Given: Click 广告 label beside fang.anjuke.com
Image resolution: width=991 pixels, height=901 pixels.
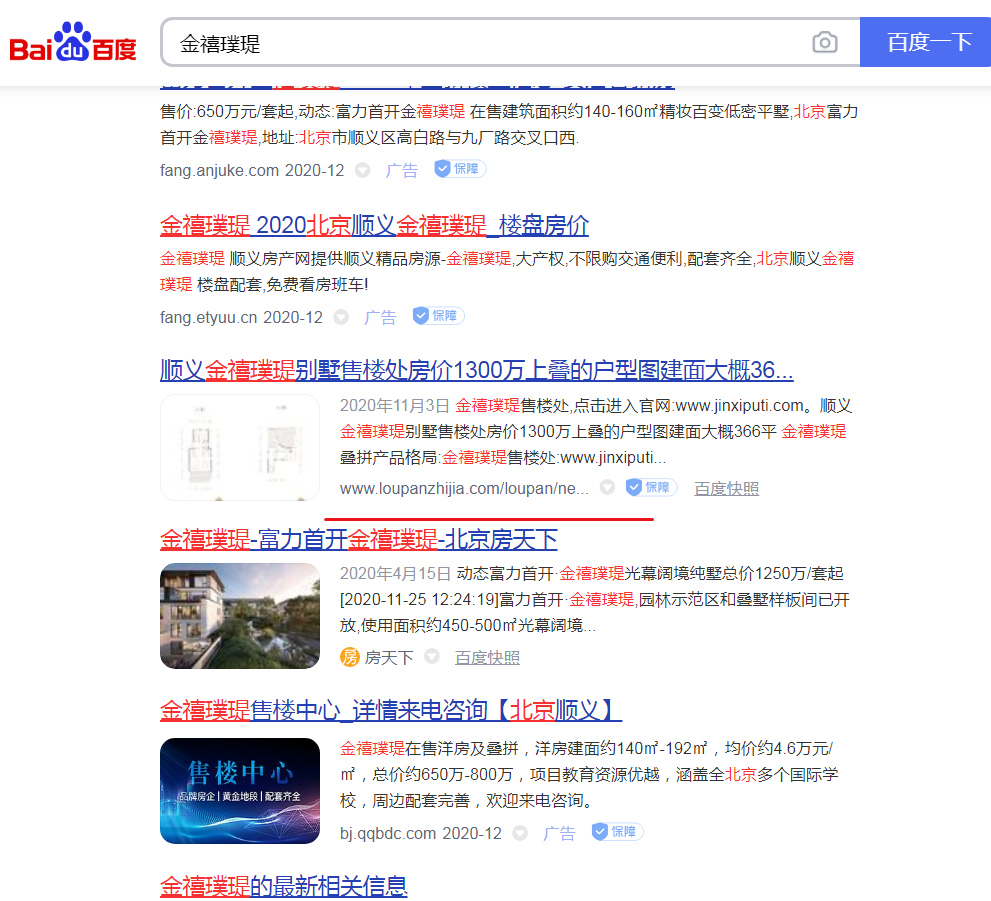Looking at the screenshot, I should click(401, 171).
